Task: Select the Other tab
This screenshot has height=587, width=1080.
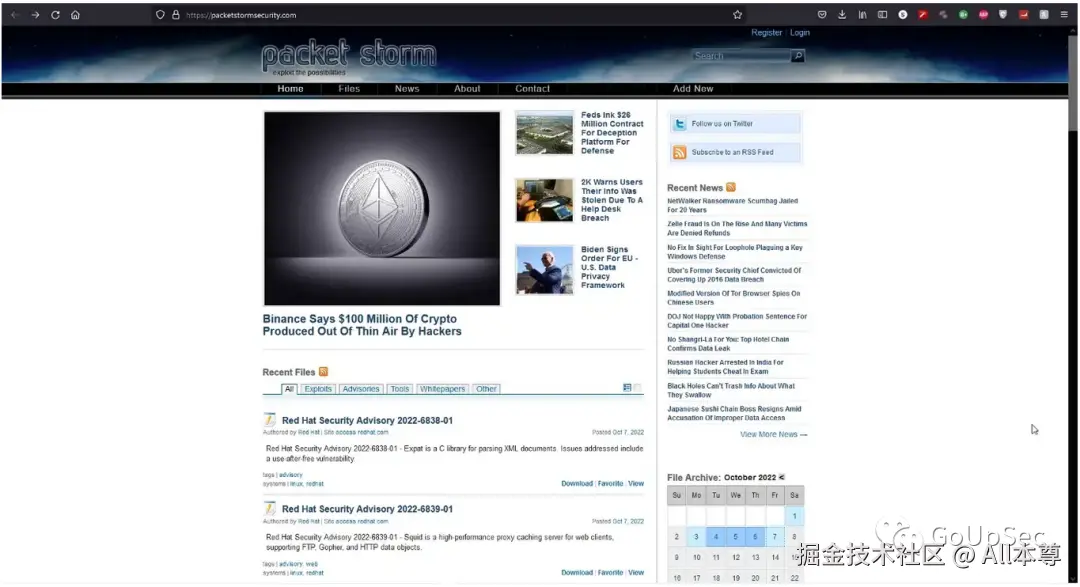Action: pyautogui.click(x=486, y=389)
